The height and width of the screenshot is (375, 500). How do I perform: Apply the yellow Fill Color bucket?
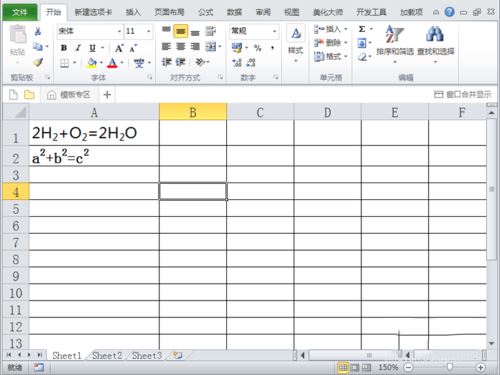click(92, 63)
